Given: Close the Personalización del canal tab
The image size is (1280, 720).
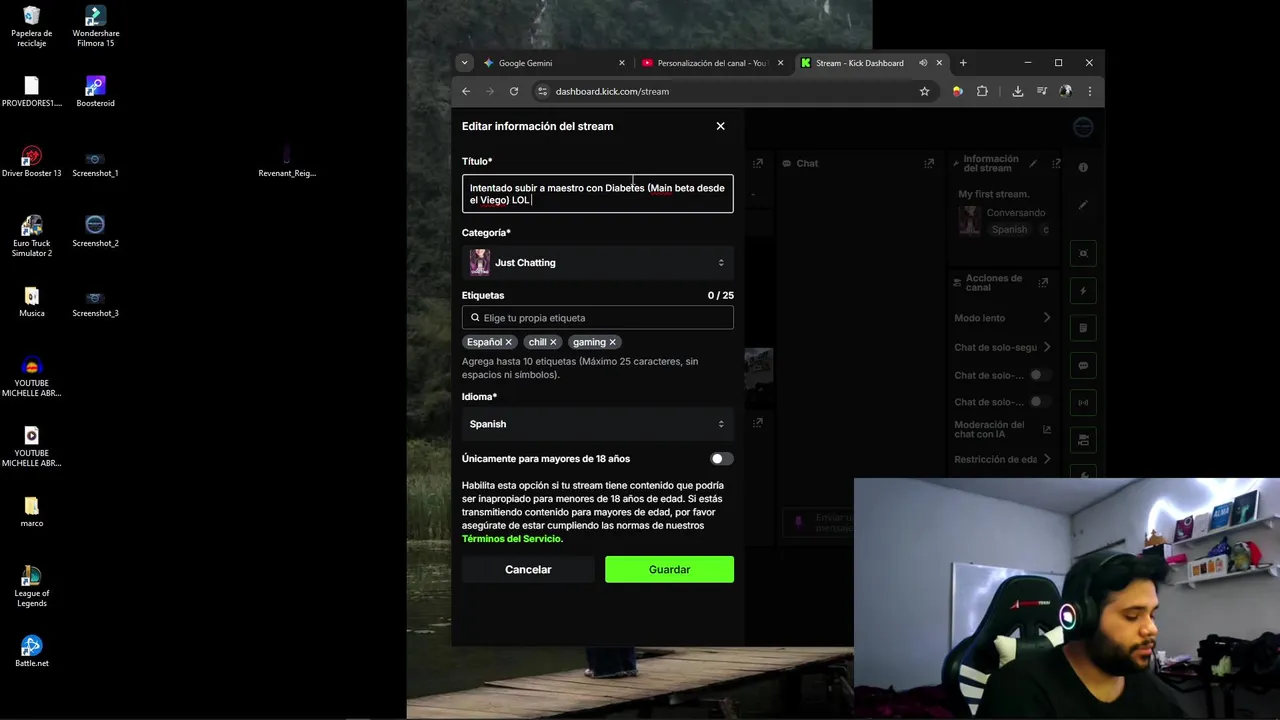Looking at the screenshot, I should (x=780, y=63).
